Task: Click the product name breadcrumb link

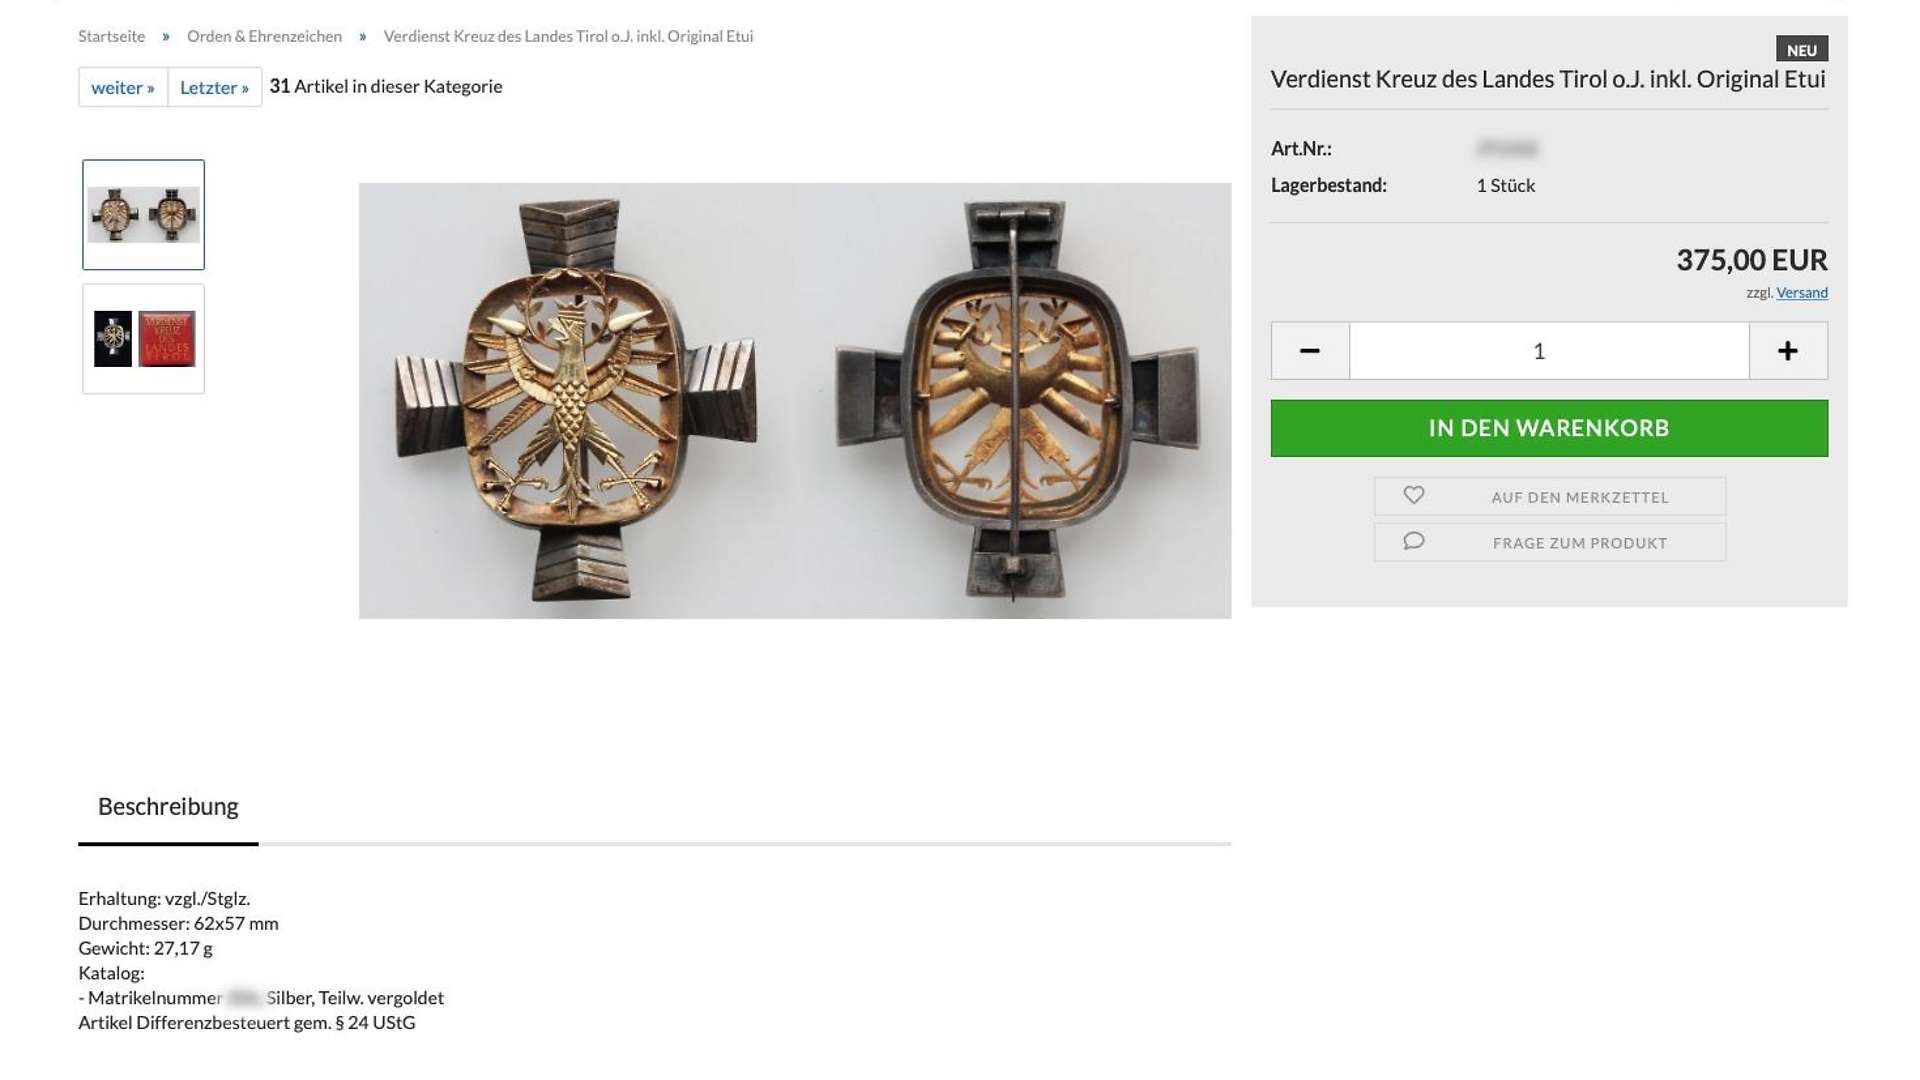Action: [568, 36]
